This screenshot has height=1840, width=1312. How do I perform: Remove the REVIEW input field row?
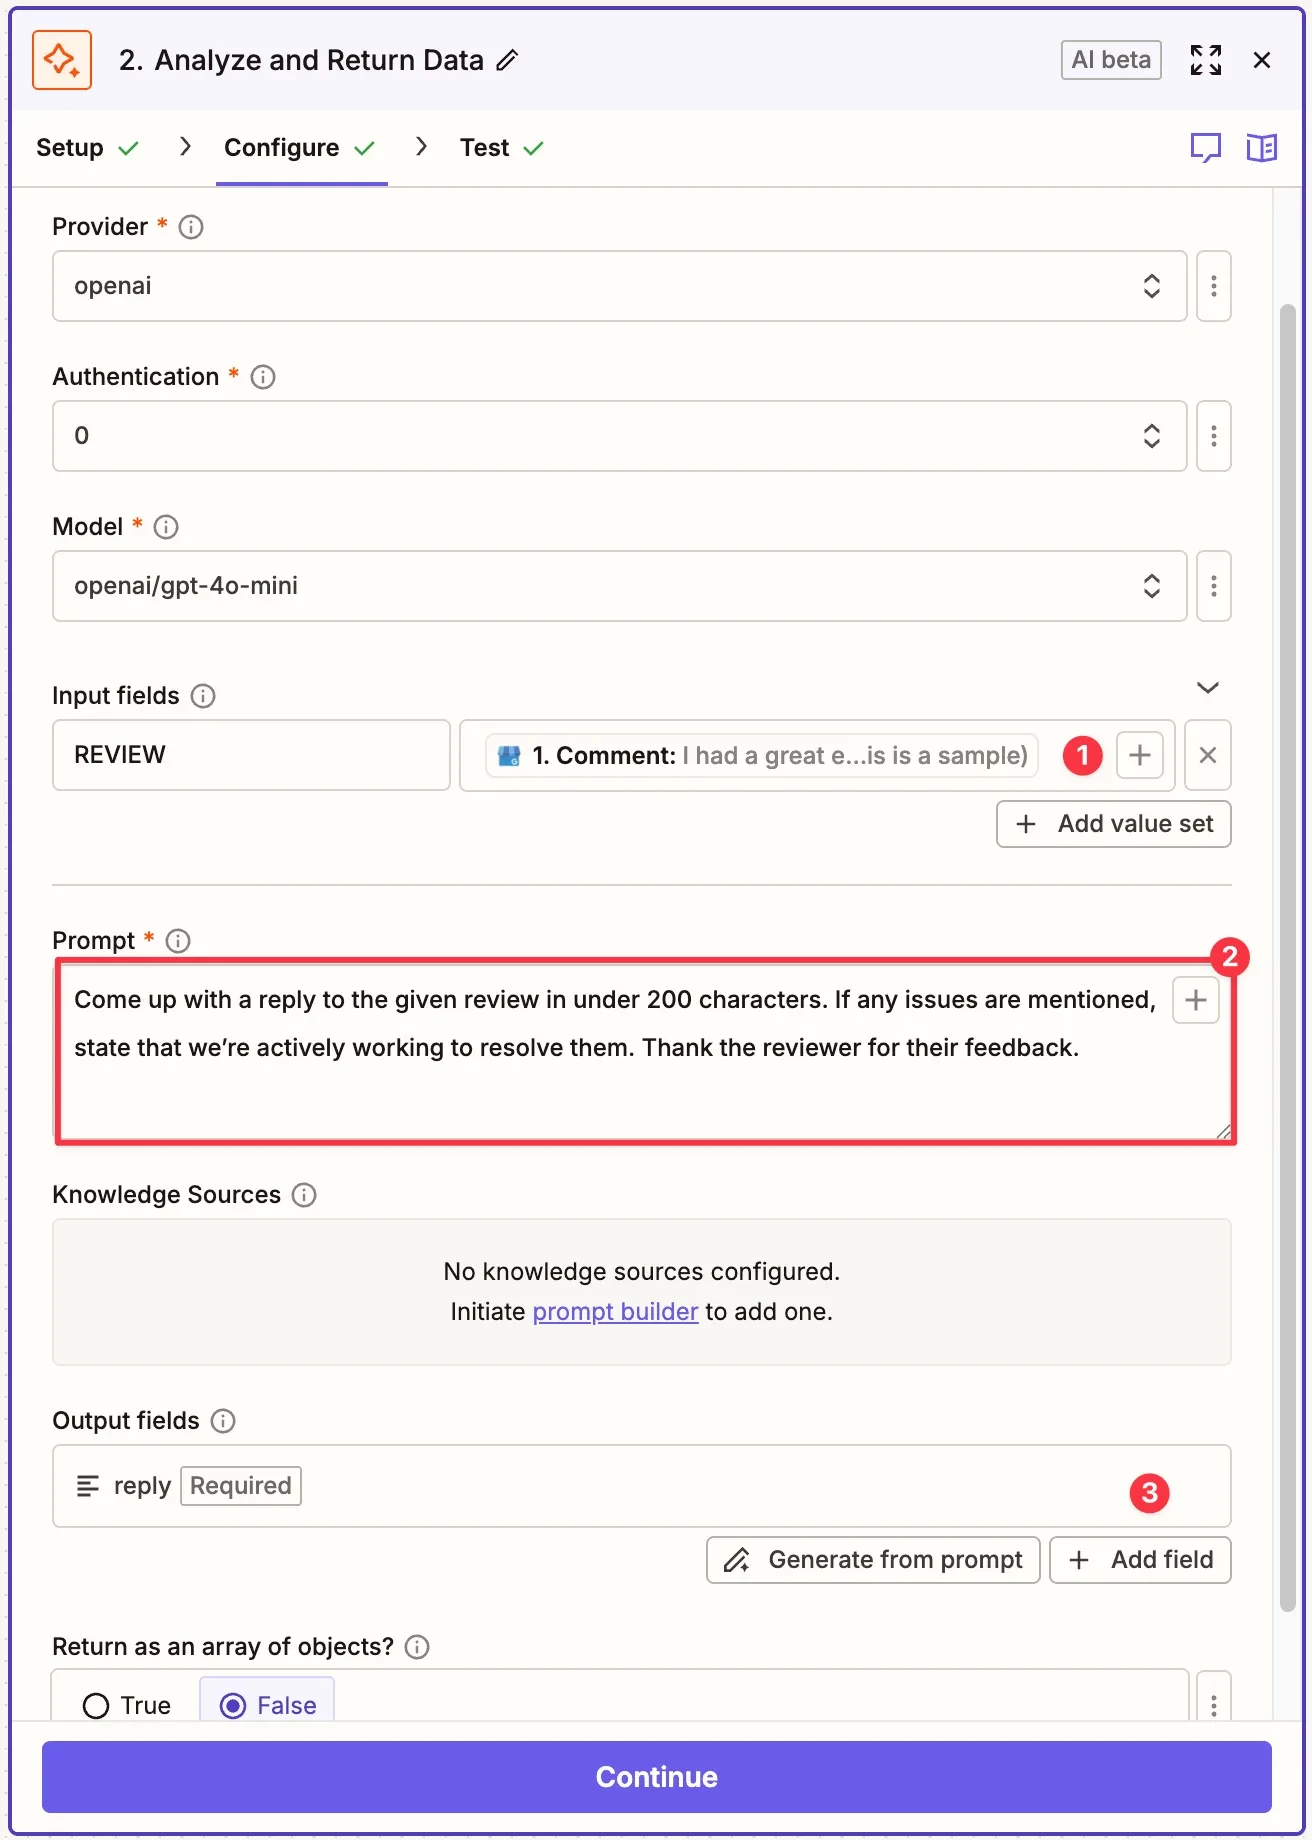coord(1208,755)
